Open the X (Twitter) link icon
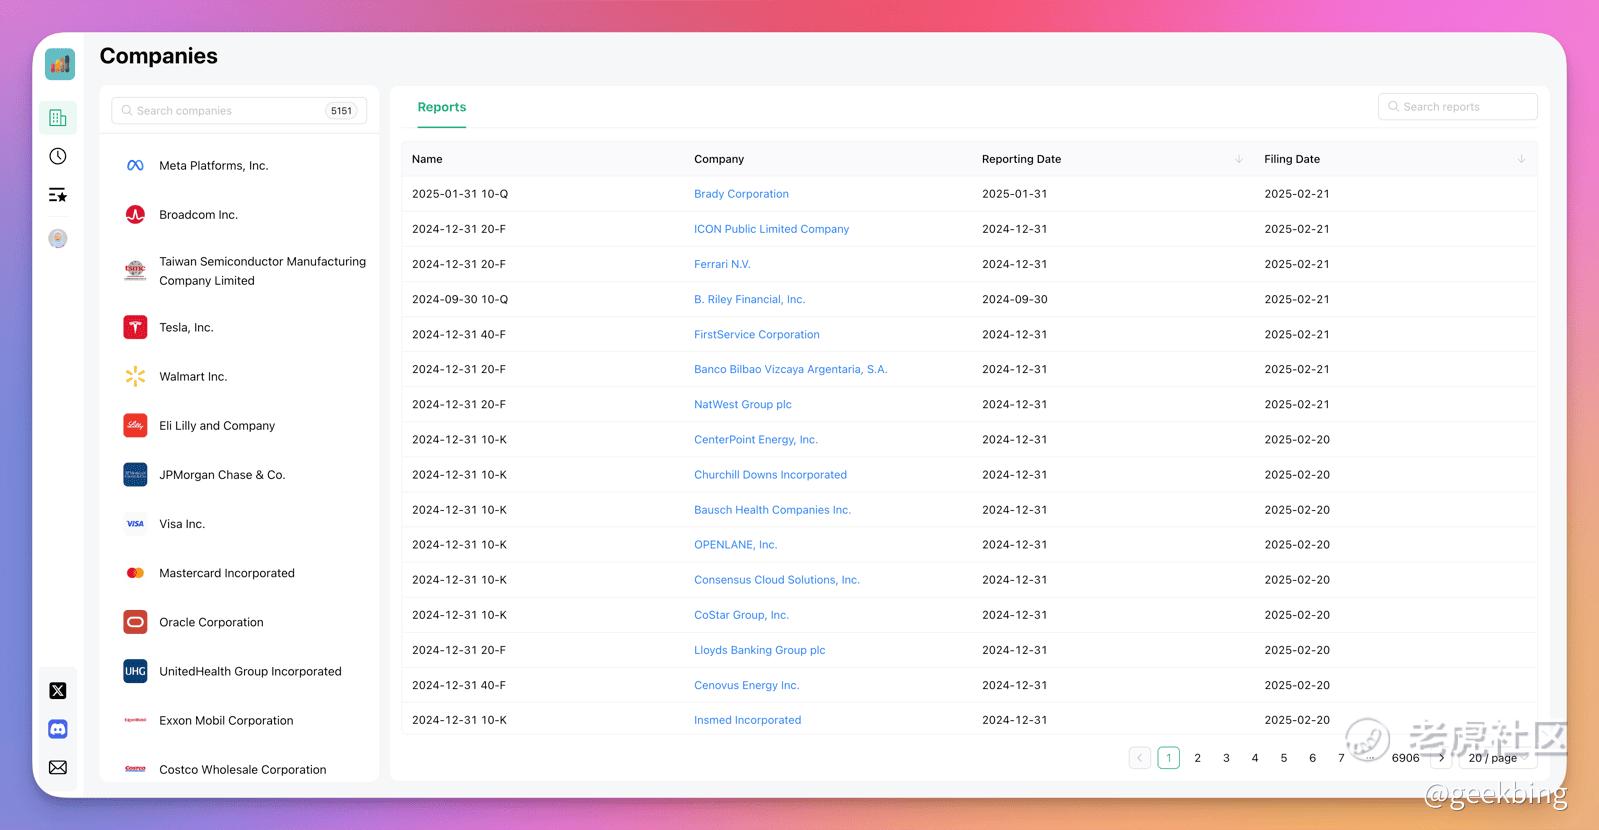 click(x=58, y=691)
